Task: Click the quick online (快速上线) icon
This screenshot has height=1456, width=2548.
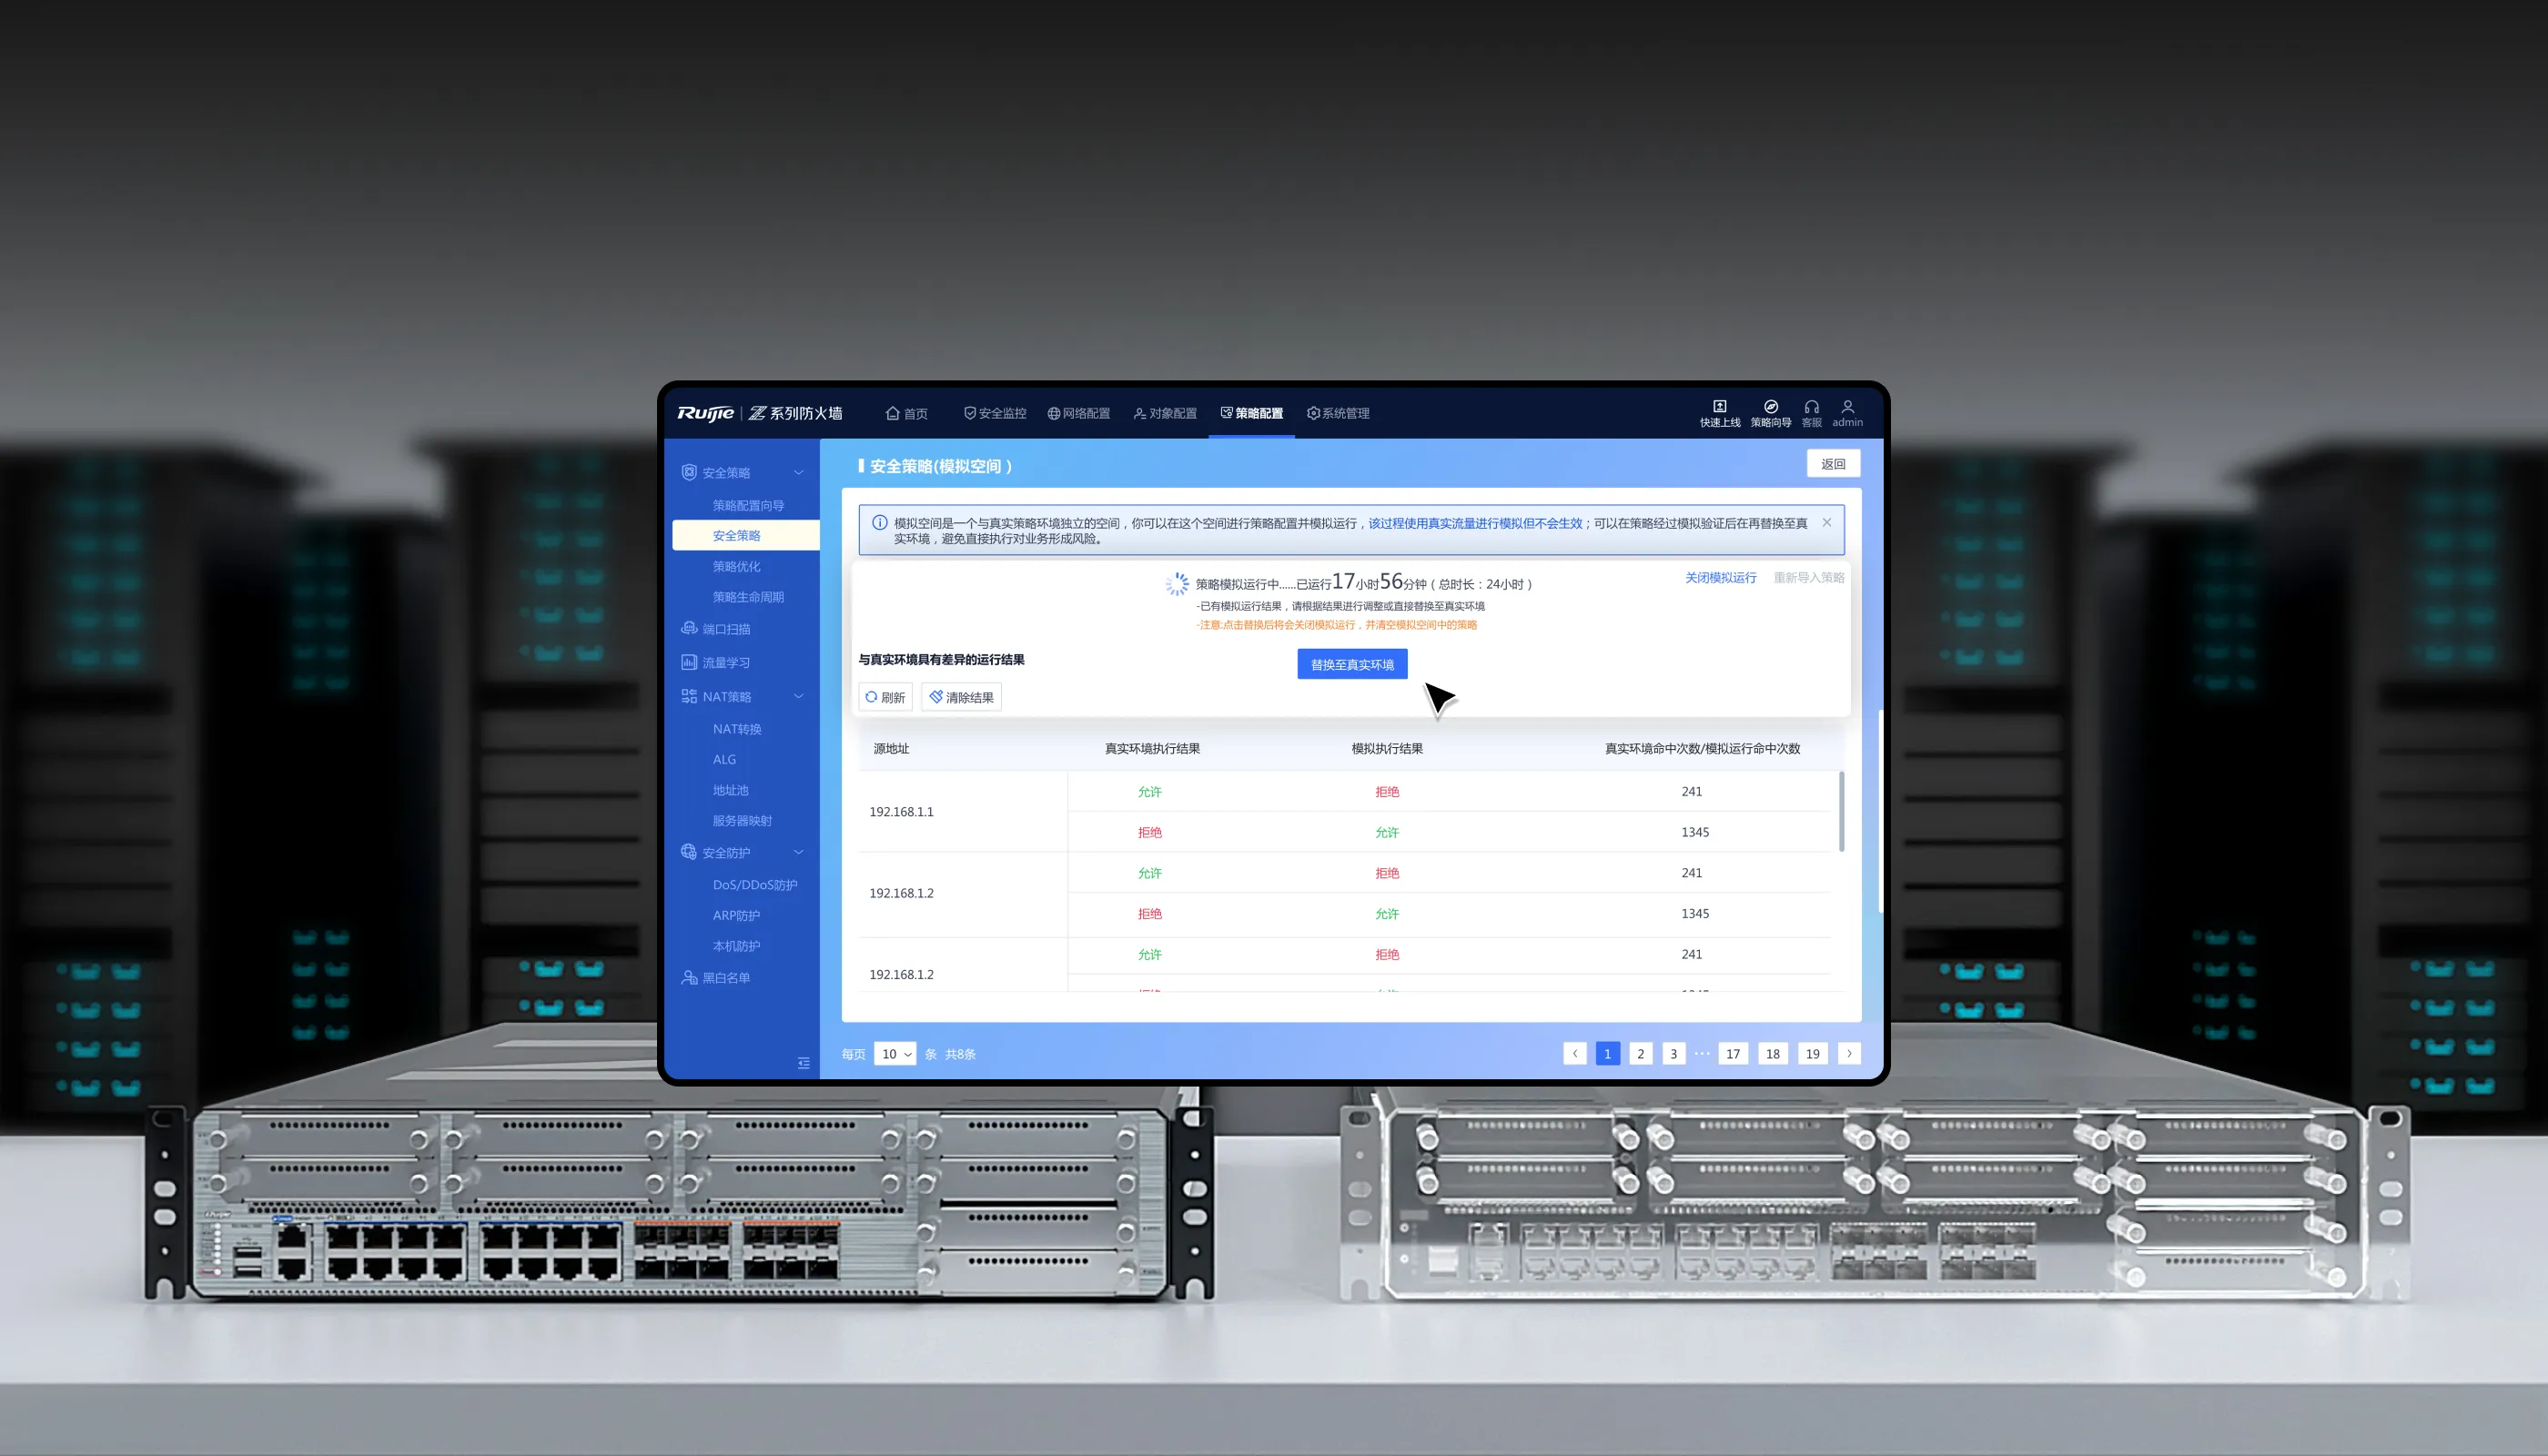Action: click(x=1719, y=407)
